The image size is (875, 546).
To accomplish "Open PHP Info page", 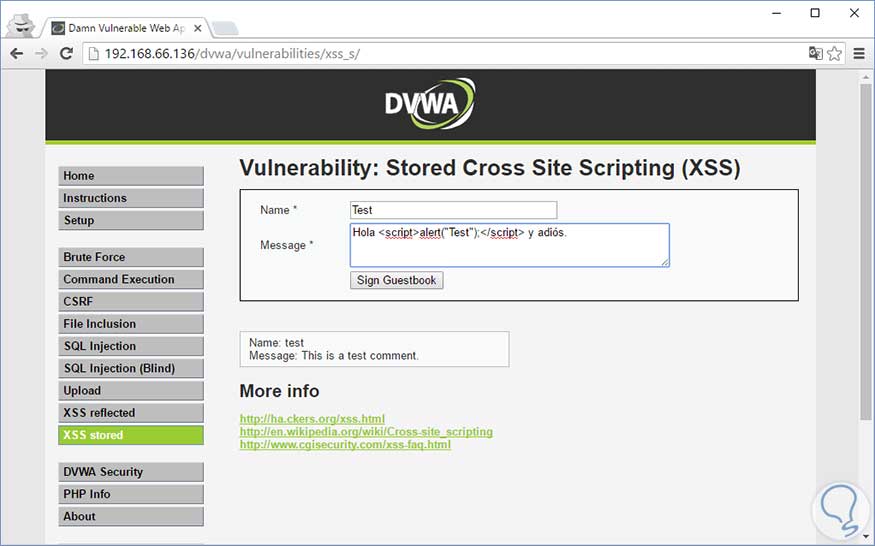I will tap(131, 494).
